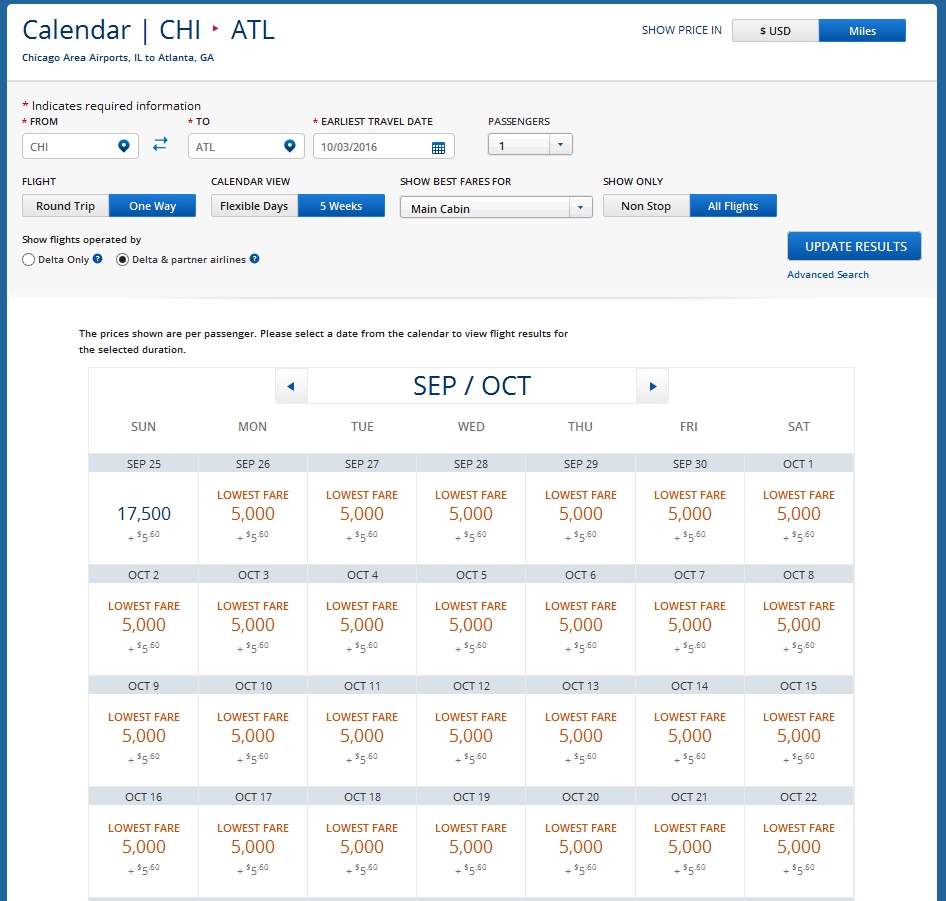Viewport: 946px width, 901px height.
Task: Click the earliest travel date input field
Action: [371, 147]
